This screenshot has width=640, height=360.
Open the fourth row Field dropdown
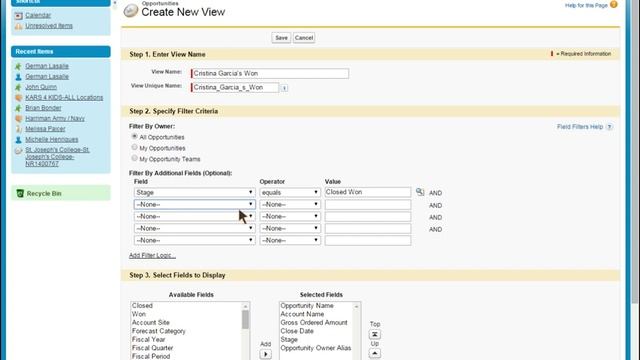click(194, 228)
